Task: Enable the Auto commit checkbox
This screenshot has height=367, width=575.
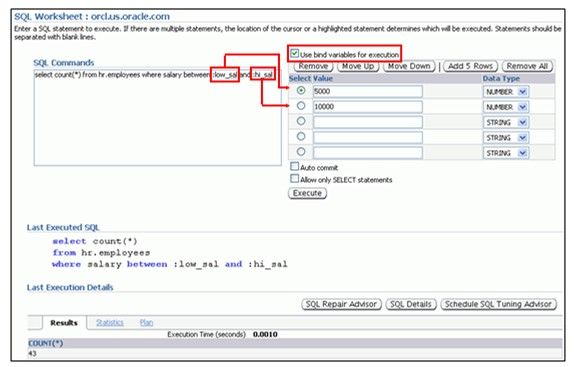Action: 294,166
